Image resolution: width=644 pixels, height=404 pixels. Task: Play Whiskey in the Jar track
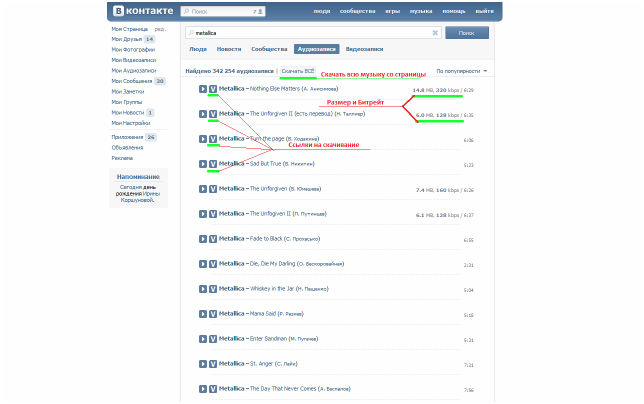coord(203,289)
